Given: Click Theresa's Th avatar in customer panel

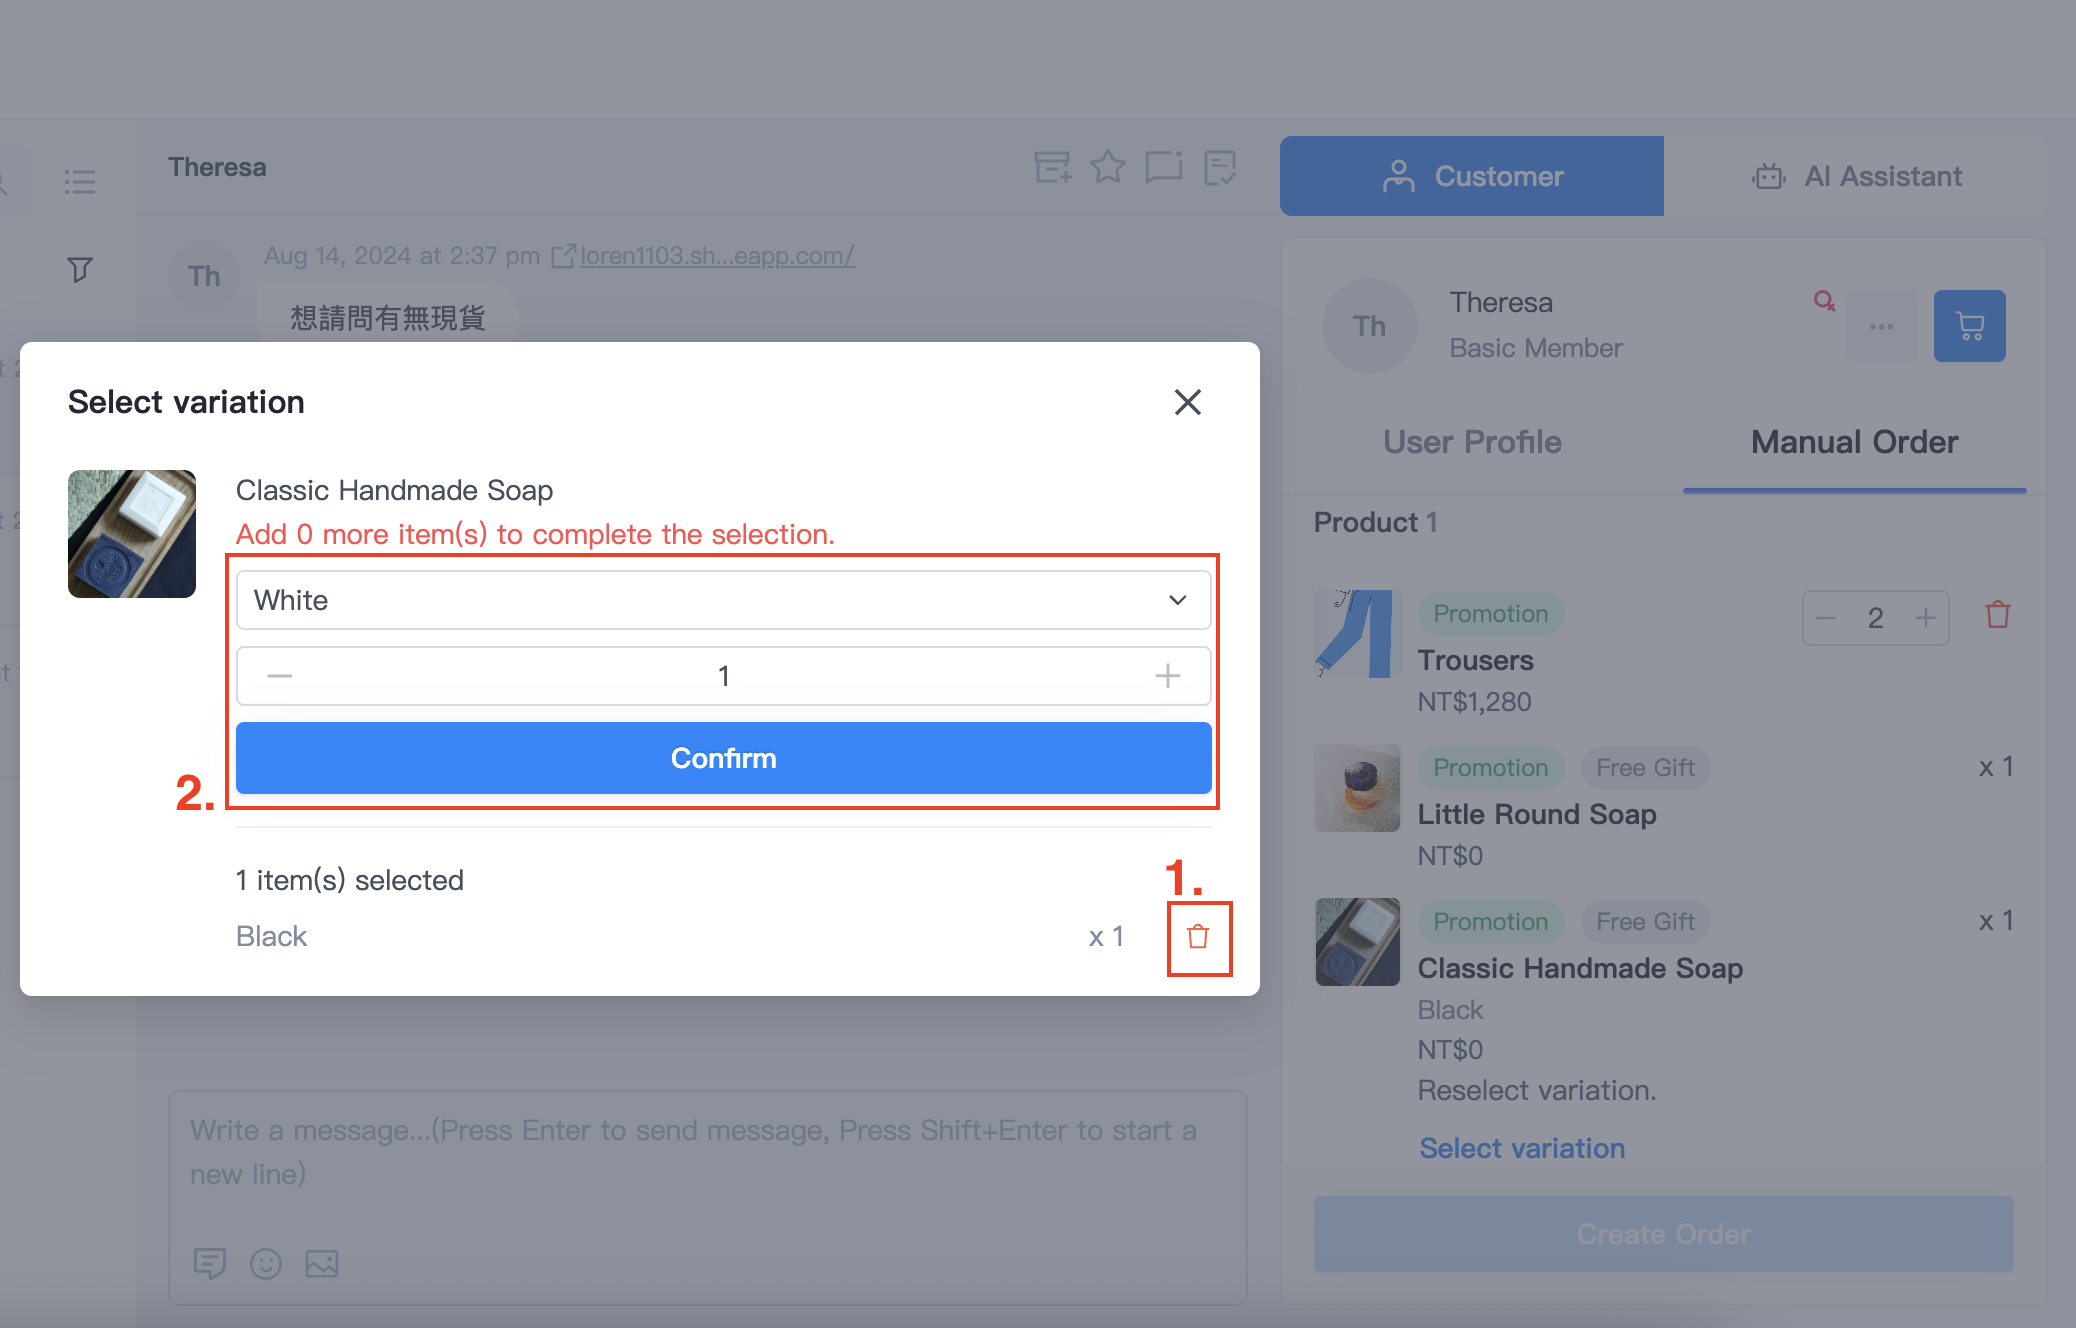Looking at the screenshot, I should (x=1369, y=326).
